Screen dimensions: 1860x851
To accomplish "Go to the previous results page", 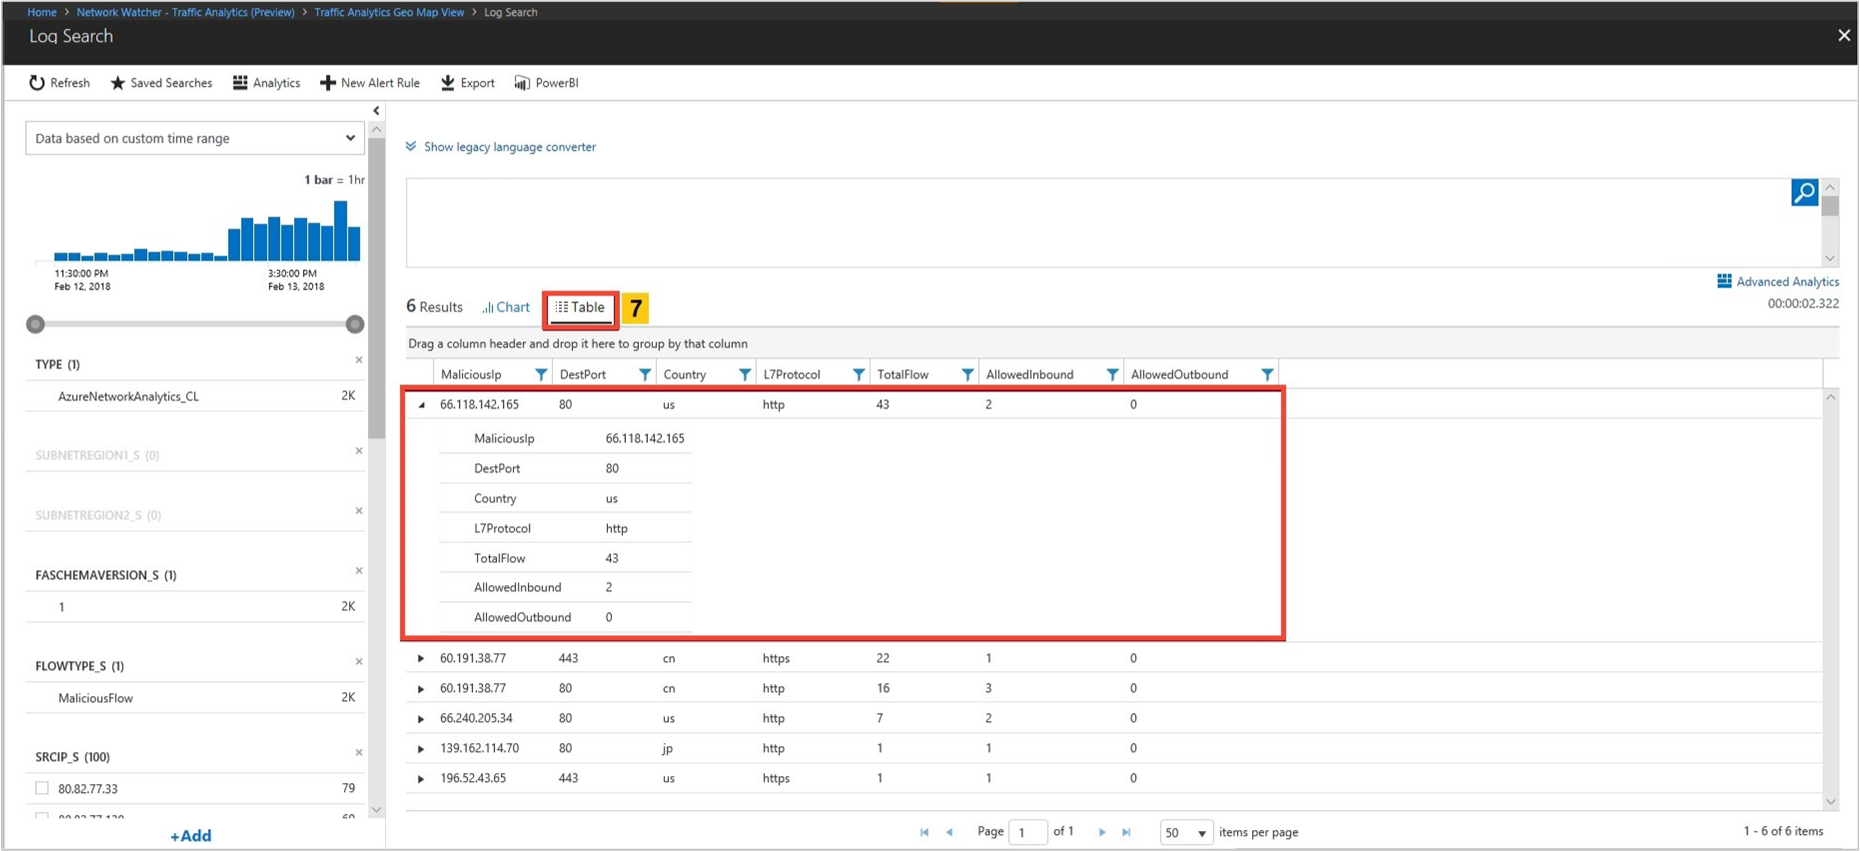I will 949,832.
